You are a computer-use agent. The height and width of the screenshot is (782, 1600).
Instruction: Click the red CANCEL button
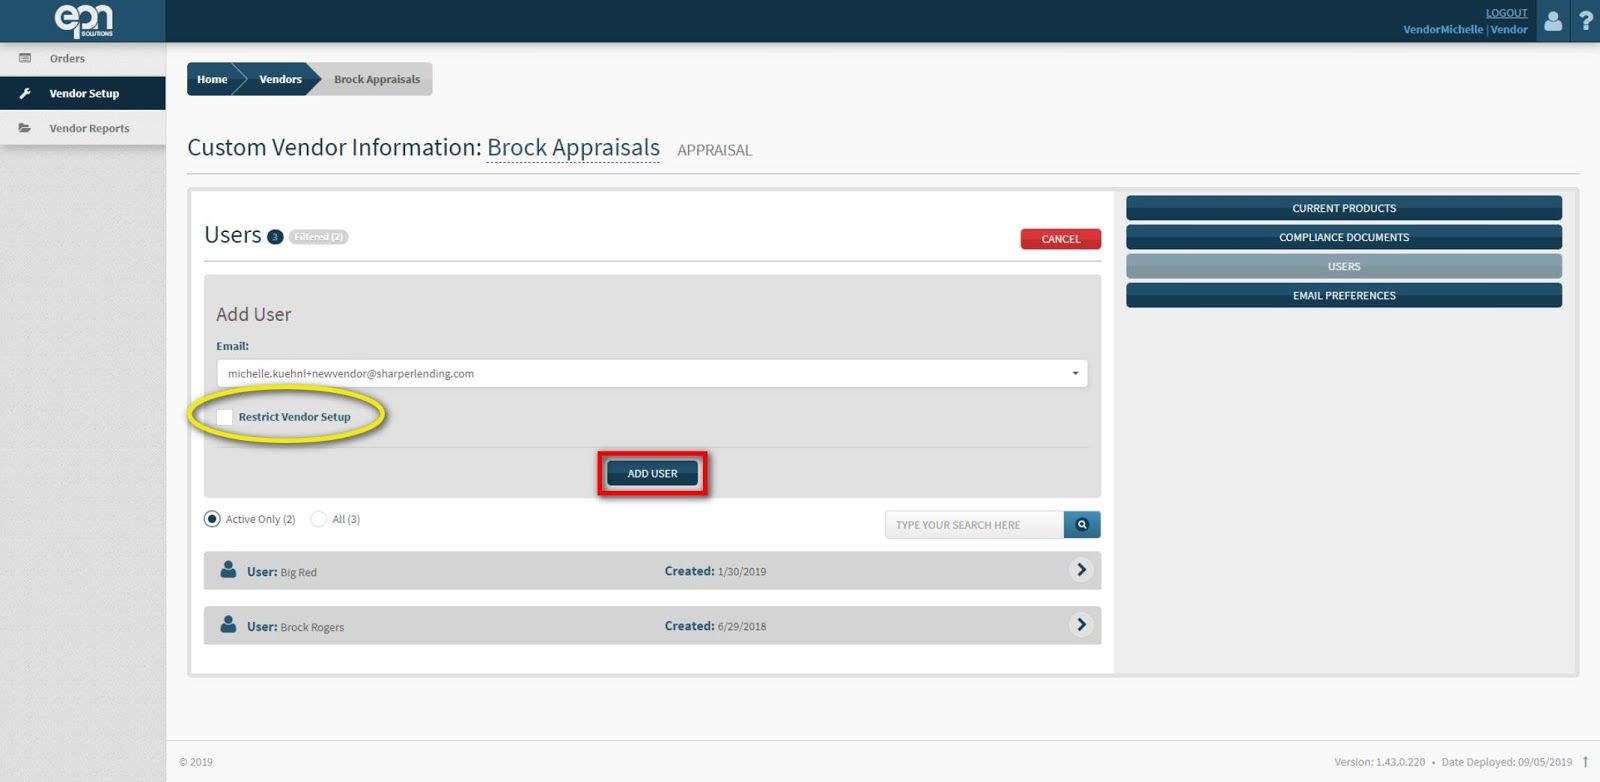(x=1060, y=239)
